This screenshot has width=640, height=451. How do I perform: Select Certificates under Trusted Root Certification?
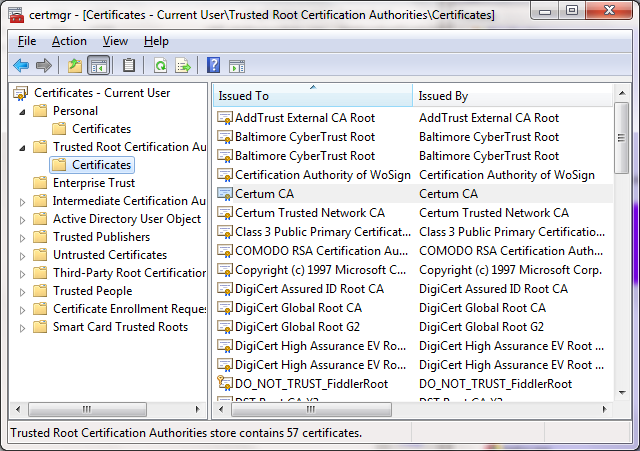coord(102,165)
